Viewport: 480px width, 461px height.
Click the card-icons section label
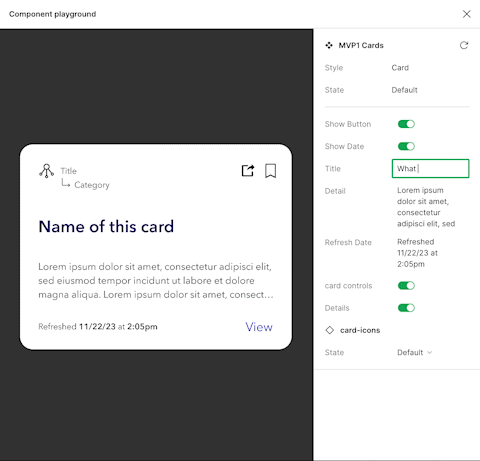[360, 330]
